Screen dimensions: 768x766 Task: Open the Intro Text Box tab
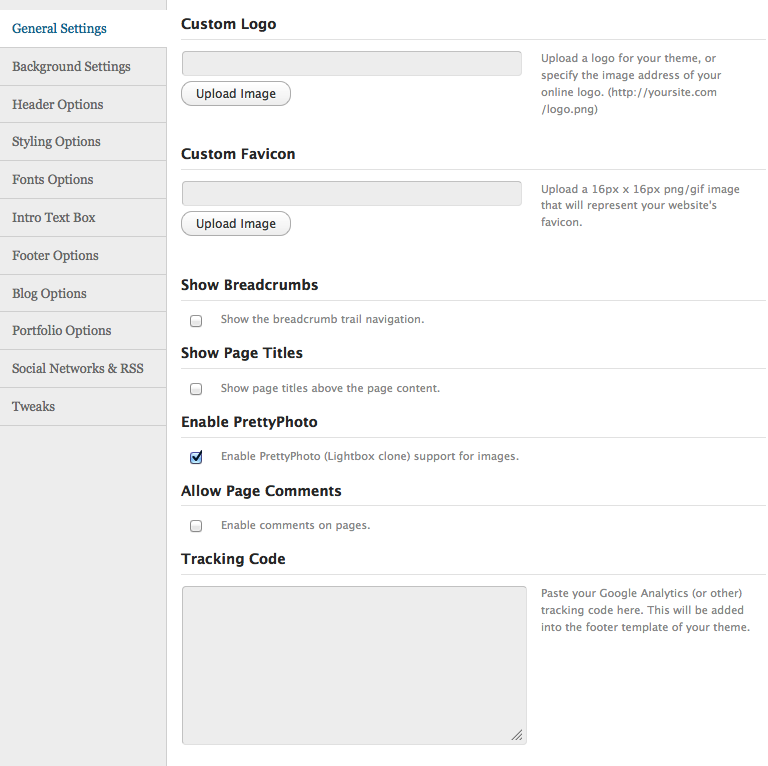click(54, 217)
